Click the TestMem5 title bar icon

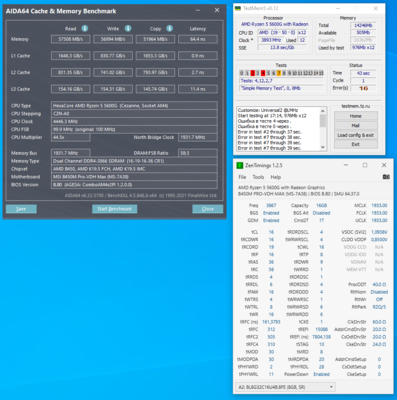point(238,8)
